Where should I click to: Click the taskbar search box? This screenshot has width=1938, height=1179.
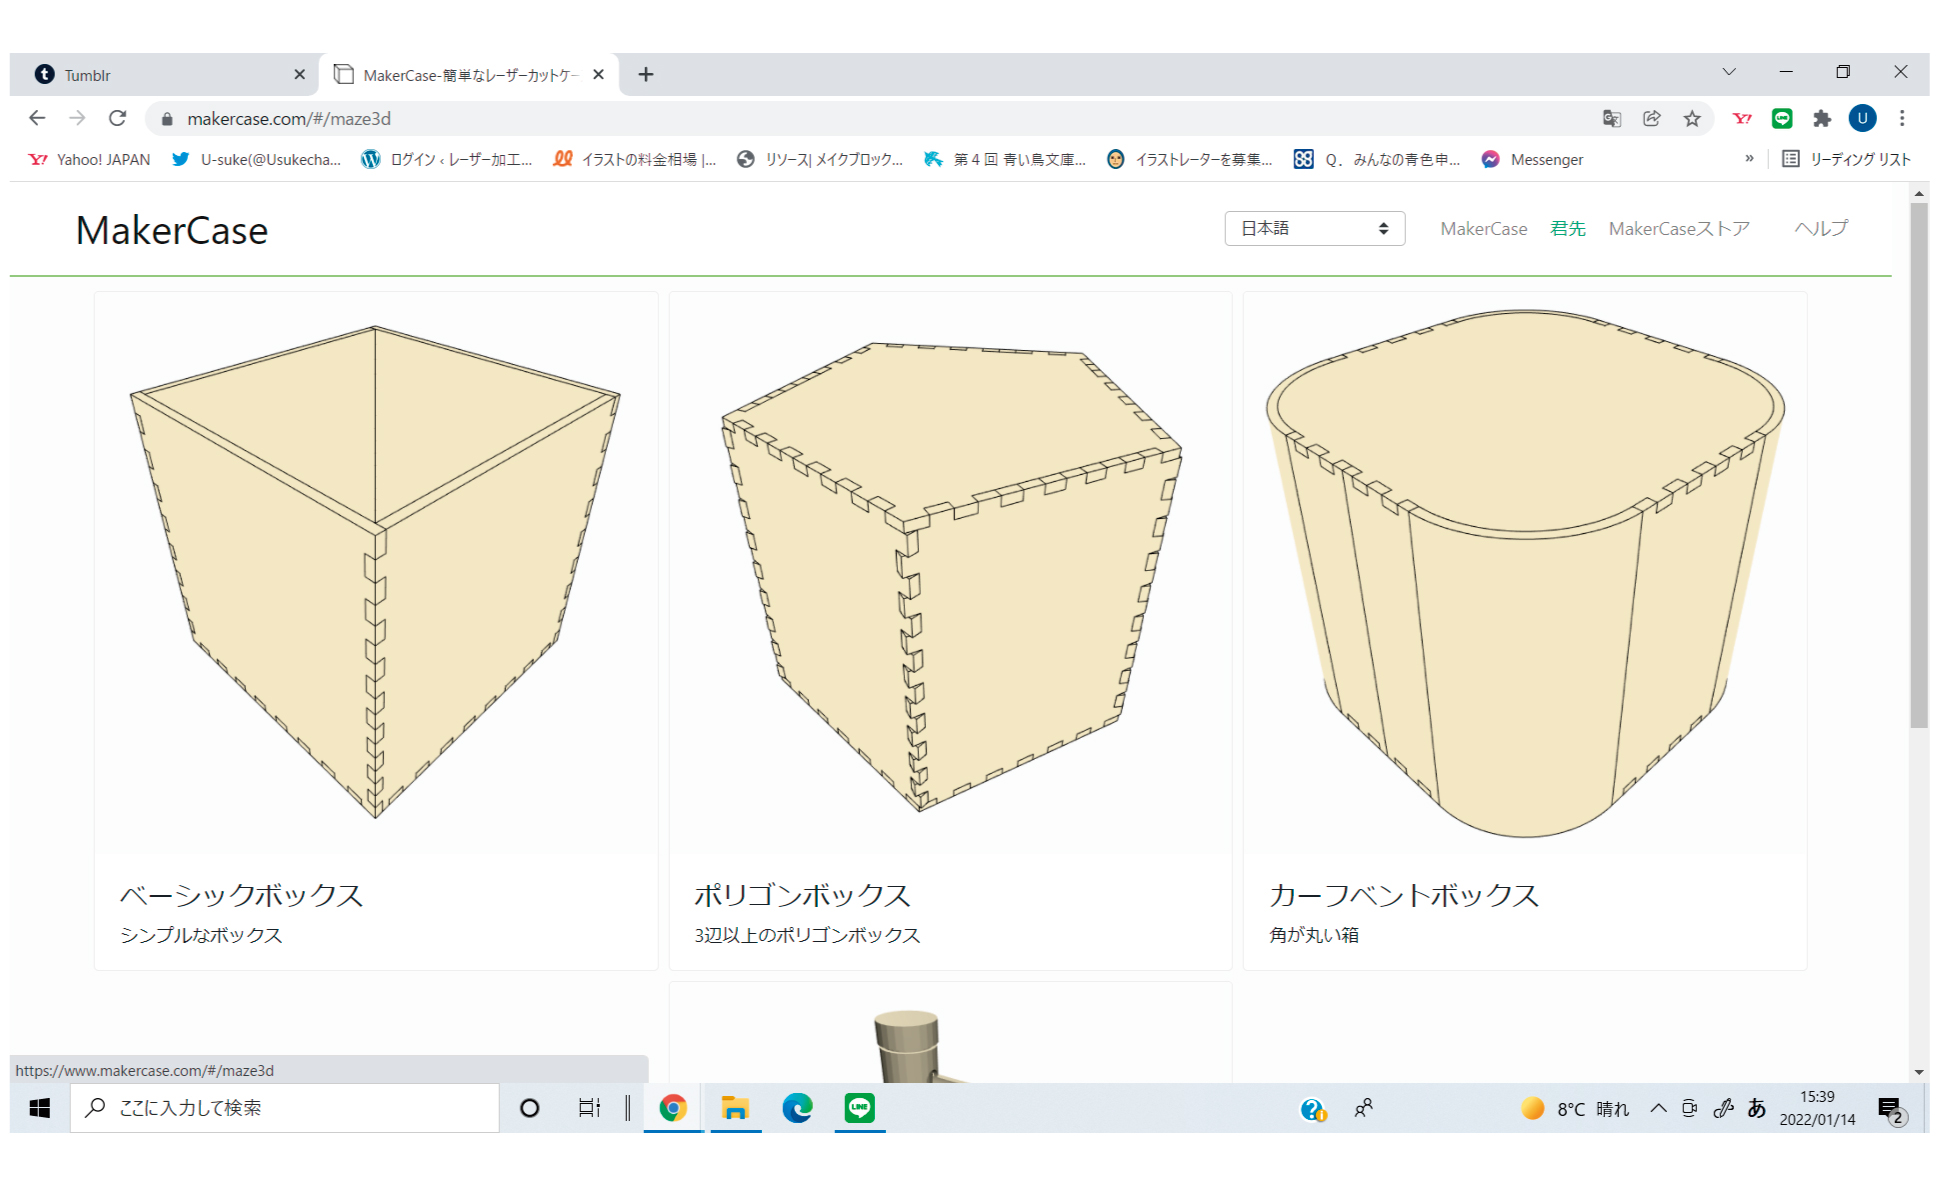285,1108
